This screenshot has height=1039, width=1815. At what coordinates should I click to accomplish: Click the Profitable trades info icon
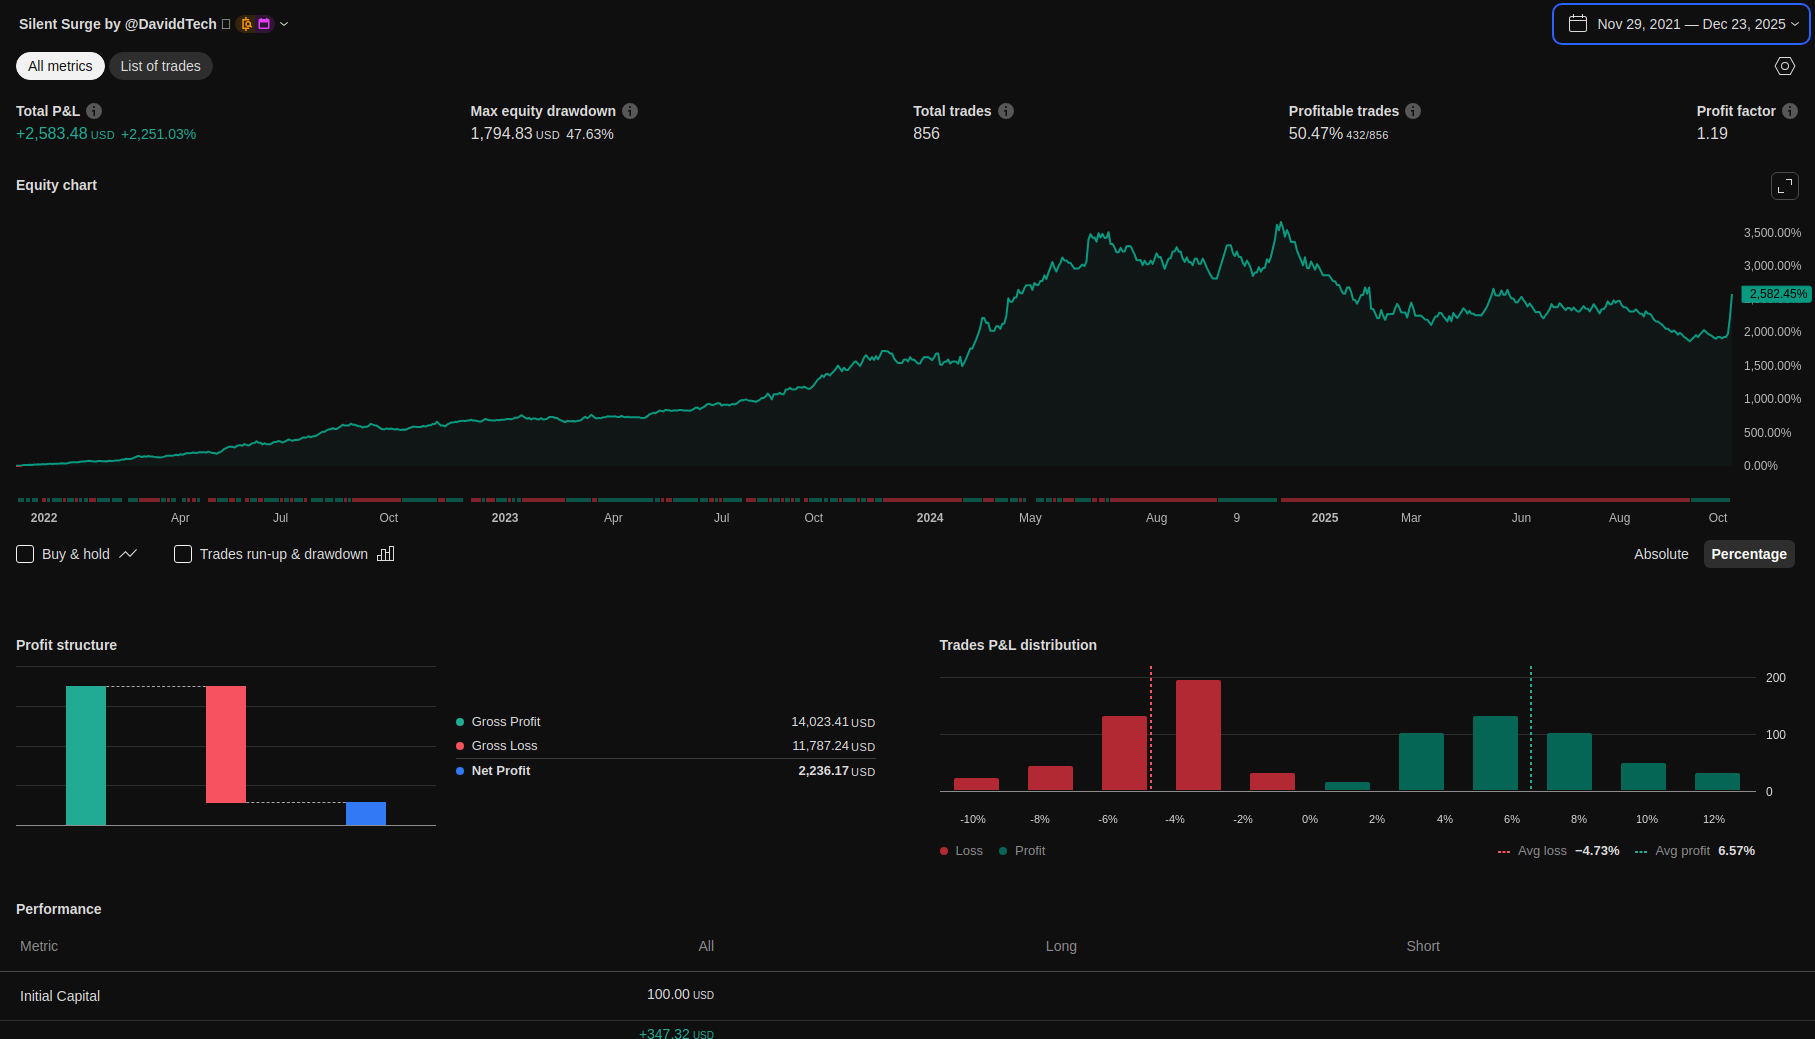(1413, 111)
